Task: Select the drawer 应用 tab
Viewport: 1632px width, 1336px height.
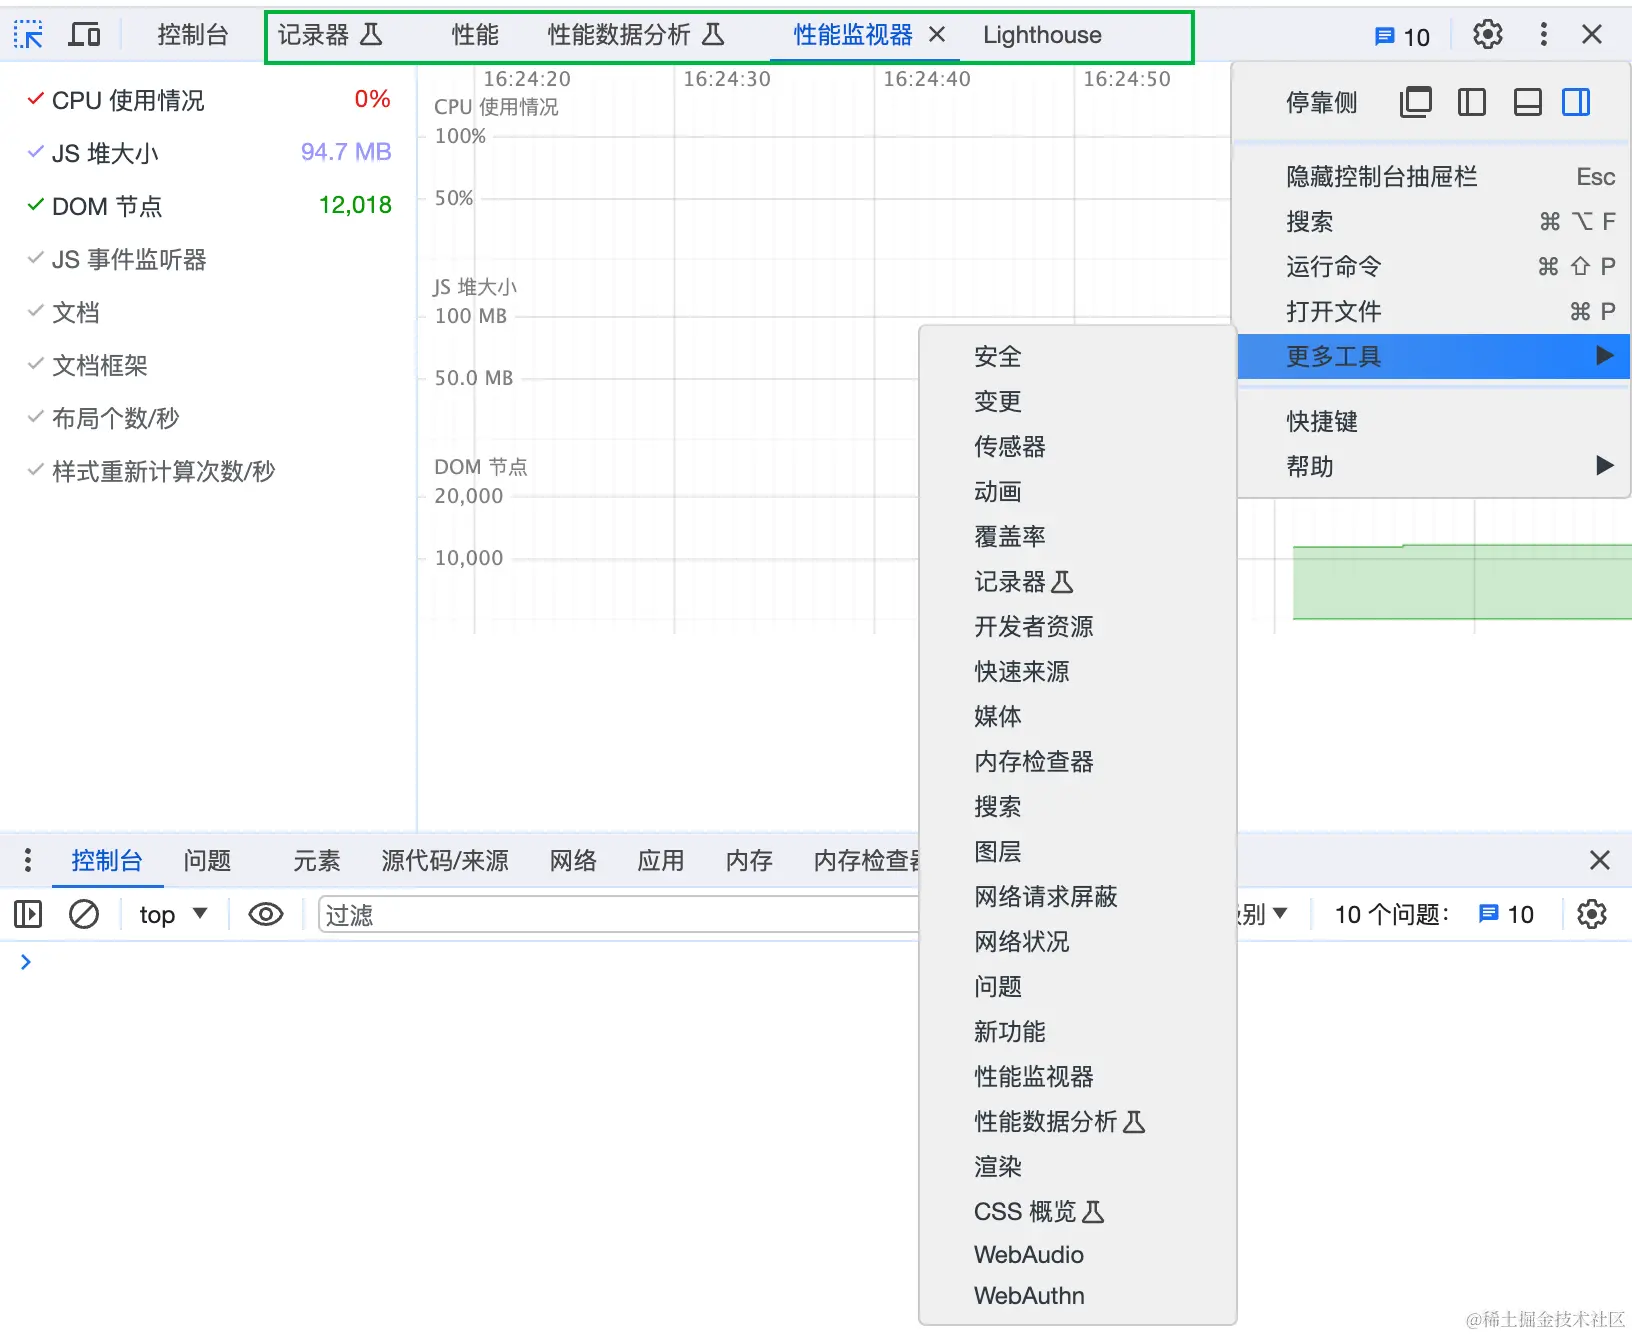Action: [x=661, y=860]
